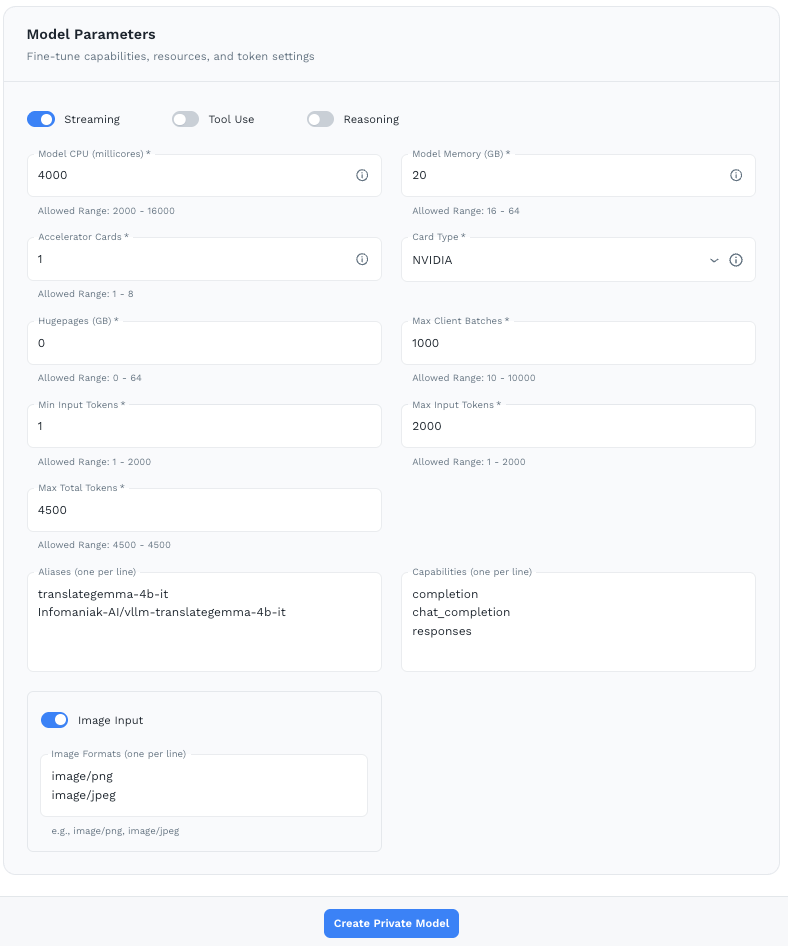The image size is (788, 946).
Task: Disable the Streaming toggle
Action: click(41, 118)
